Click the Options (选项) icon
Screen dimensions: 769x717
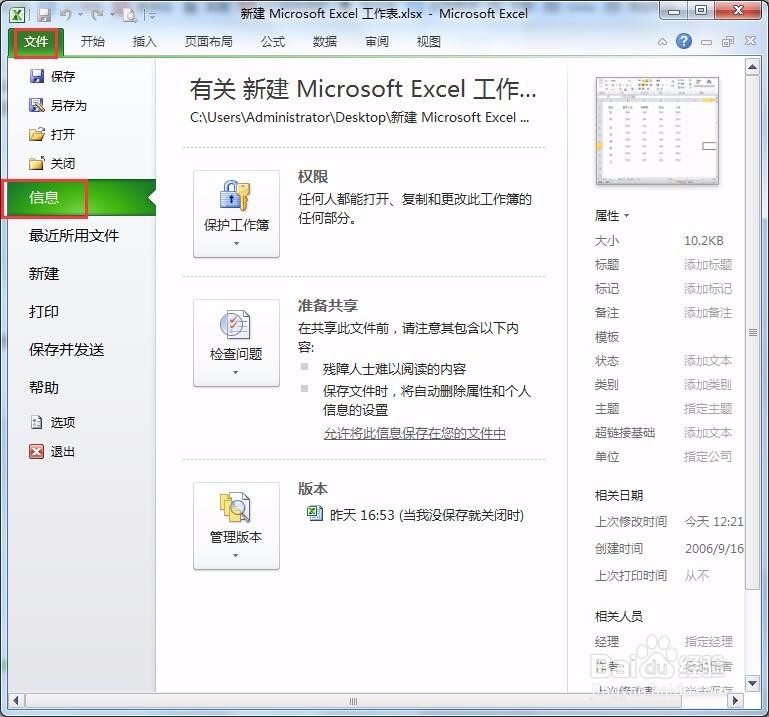pos(36,422)
